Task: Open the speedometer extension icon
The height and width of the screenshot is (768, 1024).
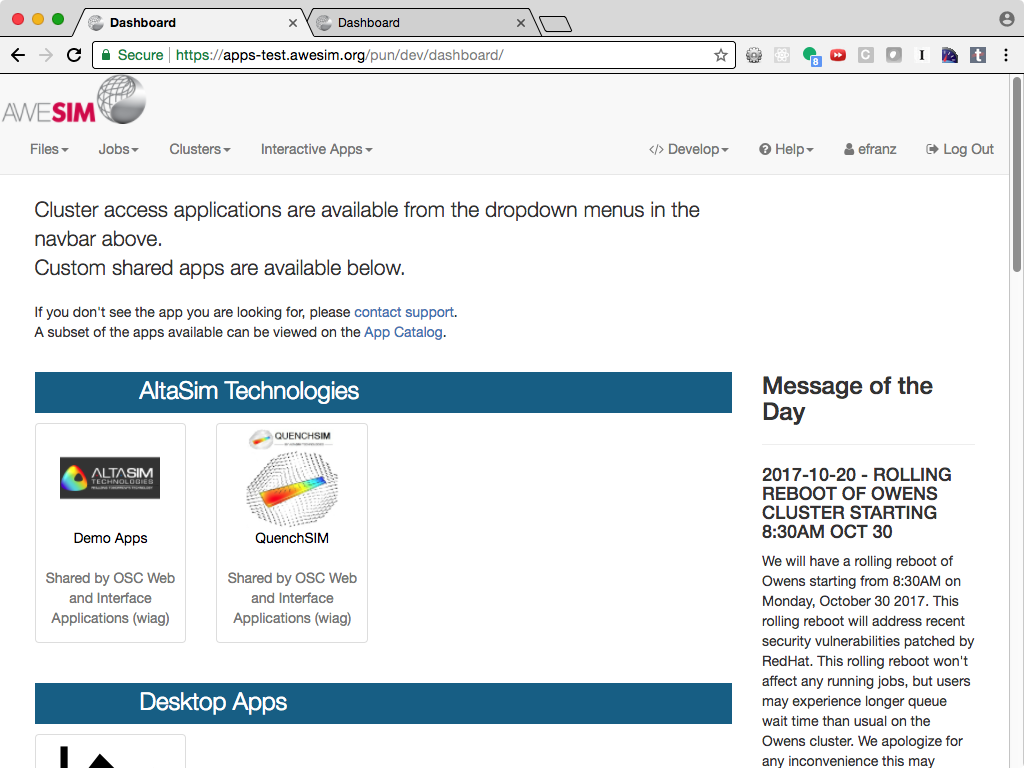Action: click(949, 55)
